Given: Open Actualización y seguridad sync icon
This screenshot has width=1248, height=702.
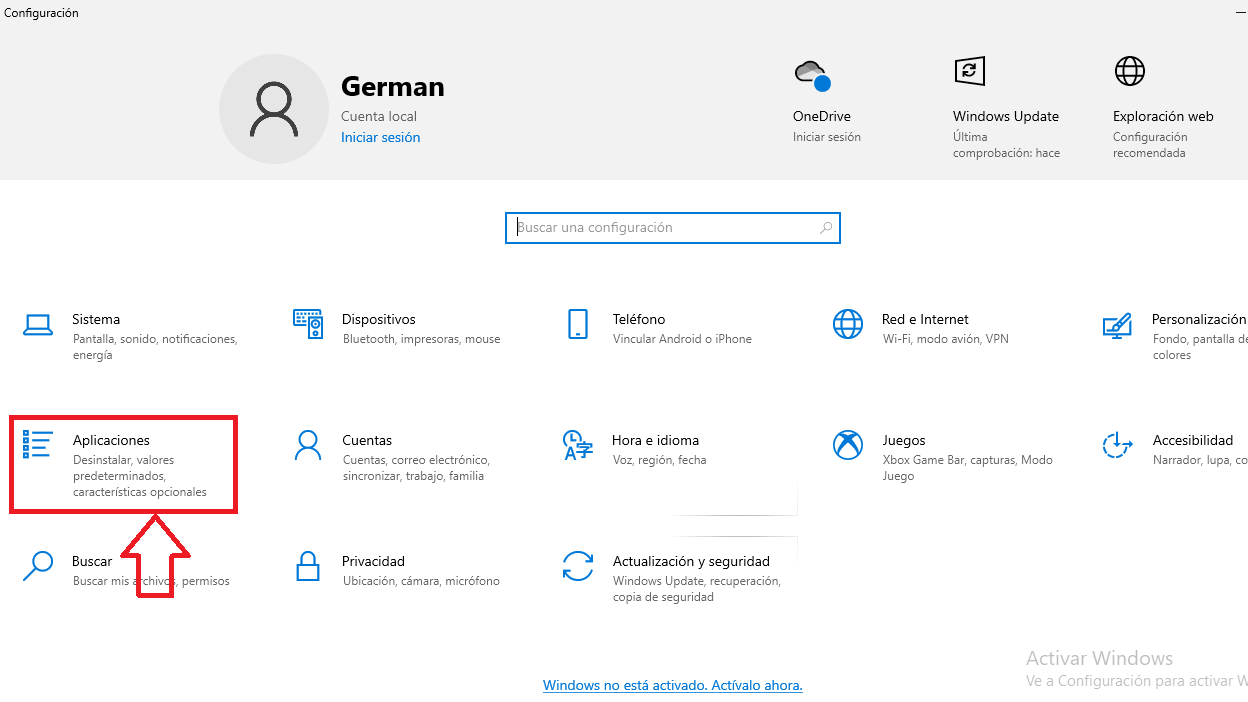Looking at the screenshot, I should [x=578, y=566].
